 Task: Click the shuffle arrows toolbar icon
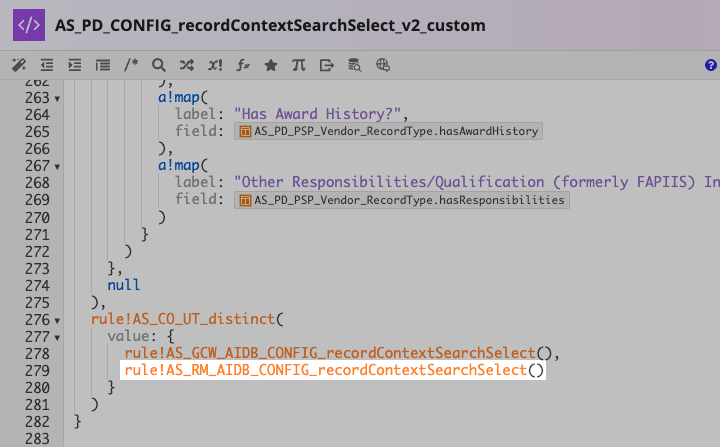coord(187,65)
